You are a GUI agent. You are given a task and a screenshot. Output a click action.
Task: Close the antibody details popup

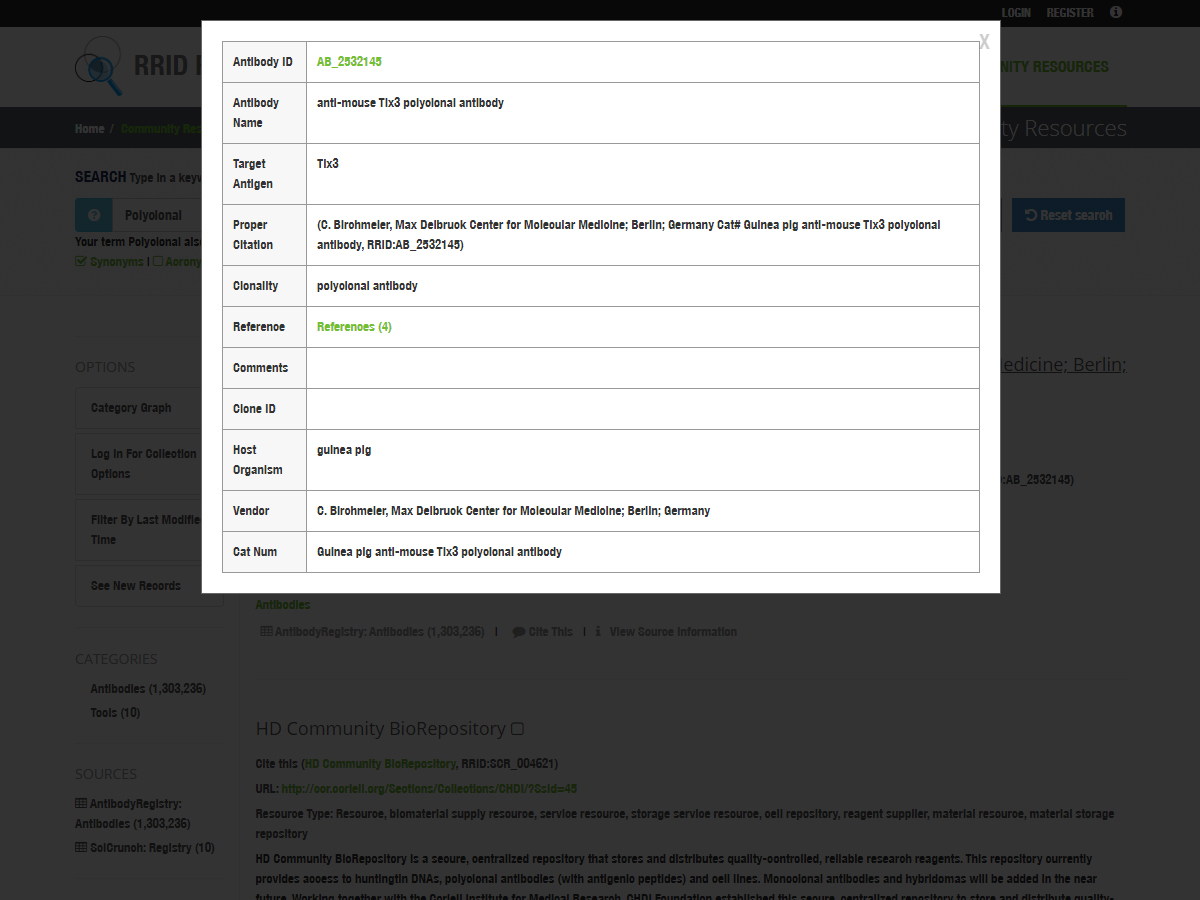pos(984,42)
